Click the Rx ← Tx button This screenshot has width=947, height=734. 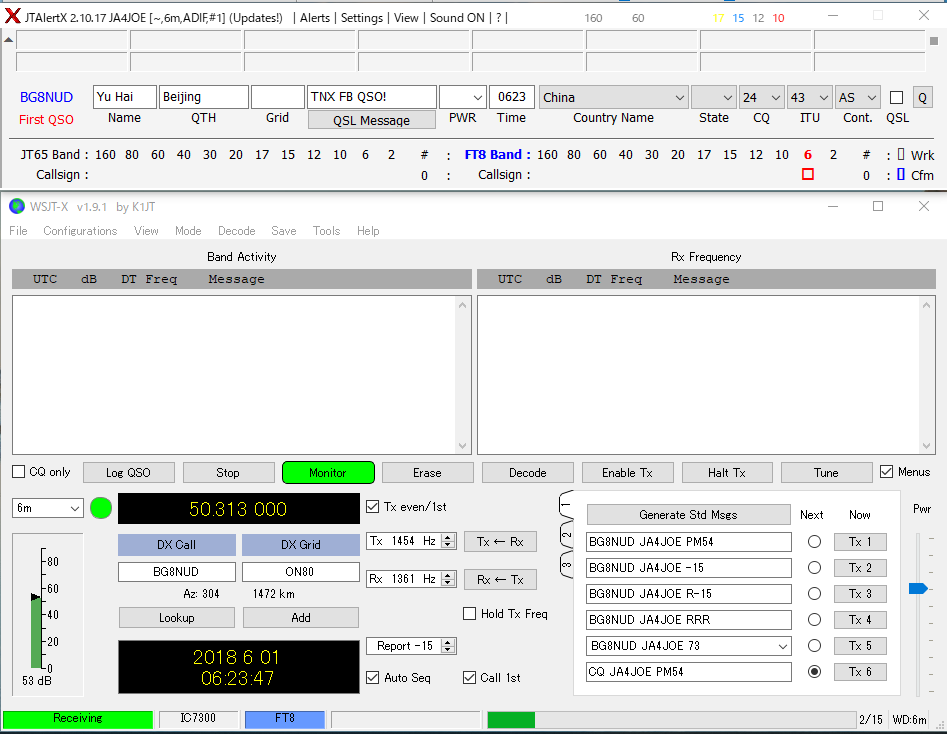coord(500,580)
